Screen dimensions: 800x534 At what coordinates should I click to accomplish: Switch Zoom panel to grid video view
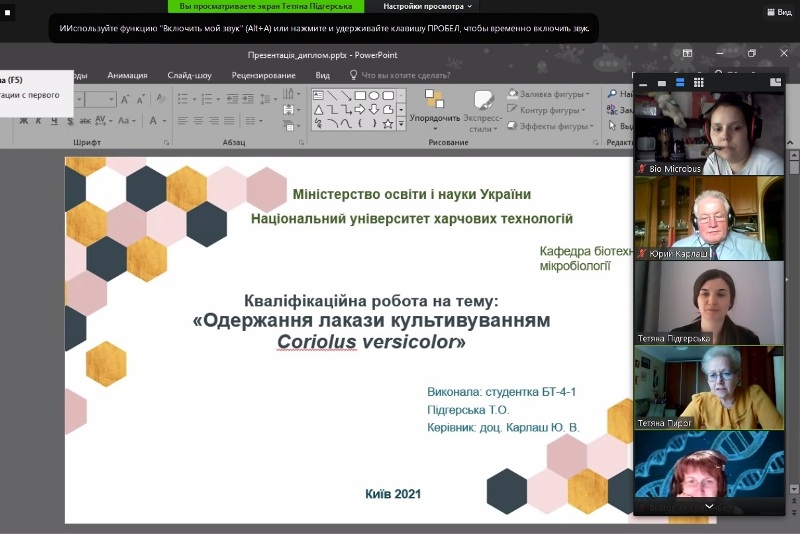click(x=698, y=82)
